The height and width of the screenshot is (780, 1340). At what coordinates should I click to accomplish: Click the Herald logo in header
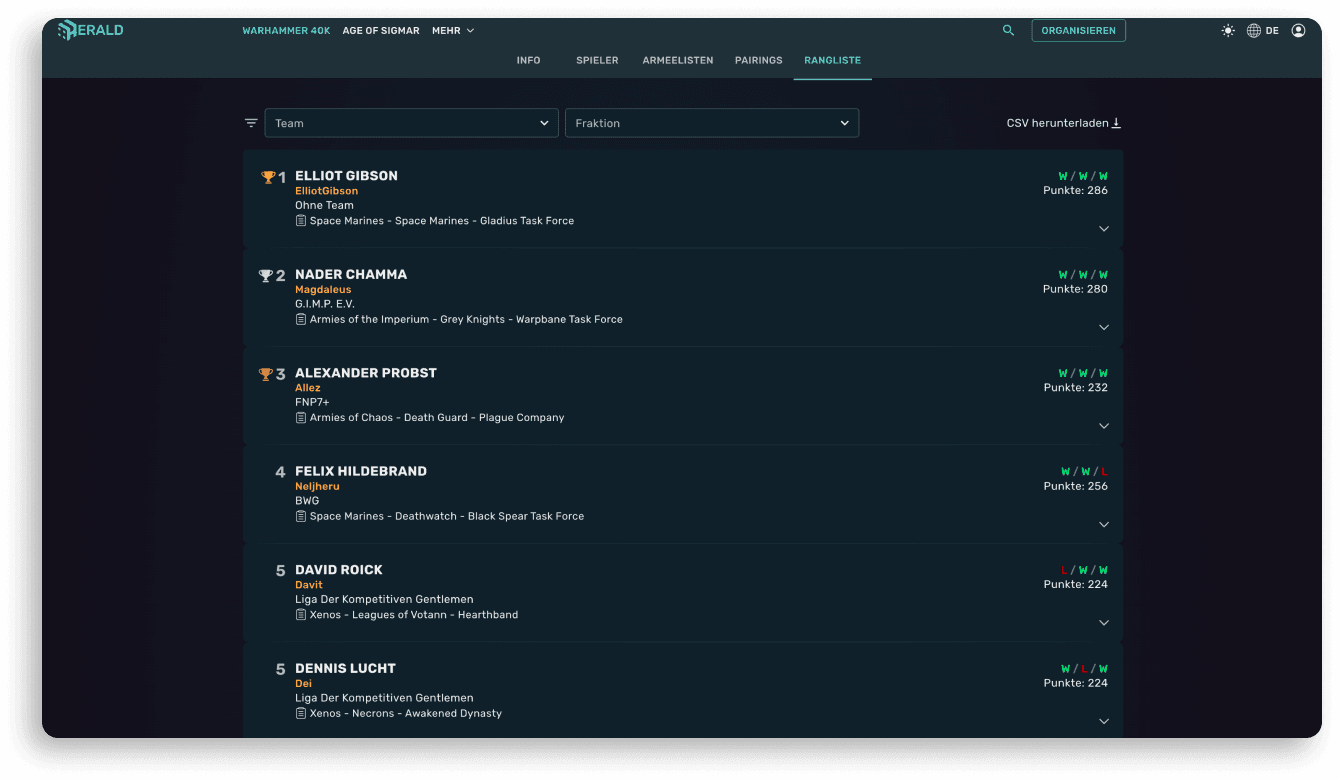point(91,30)
